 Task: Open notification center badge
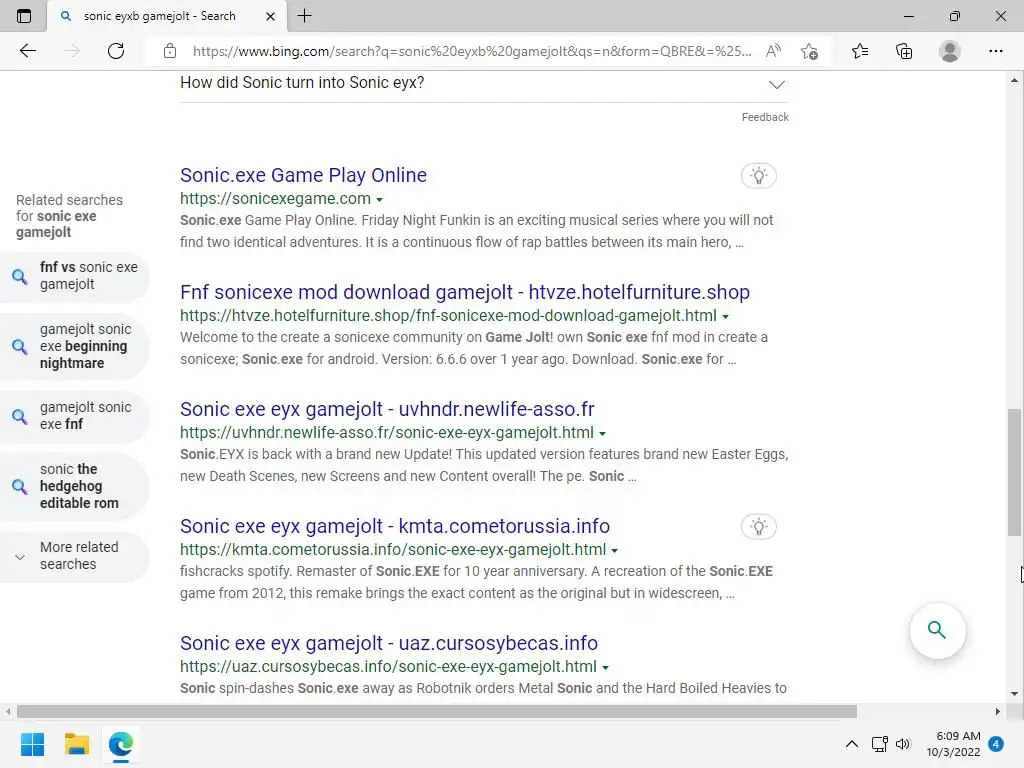[996, 744]
